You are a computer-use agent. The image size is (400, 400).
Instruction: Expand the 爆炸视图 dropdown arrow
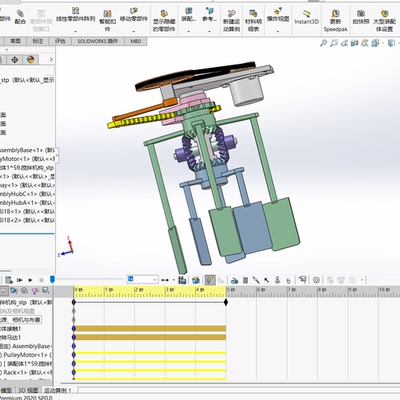coord(278,32)
